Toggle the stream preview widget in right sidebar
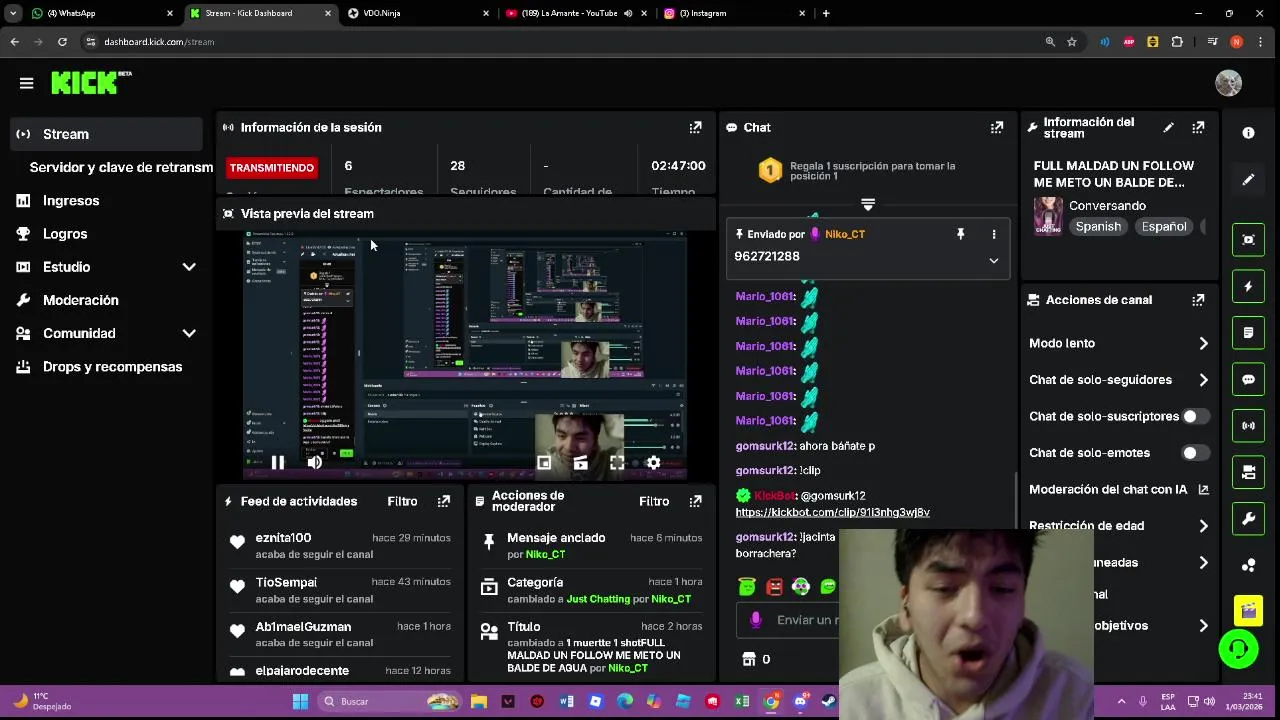1280x720 pixels. 1248,240
